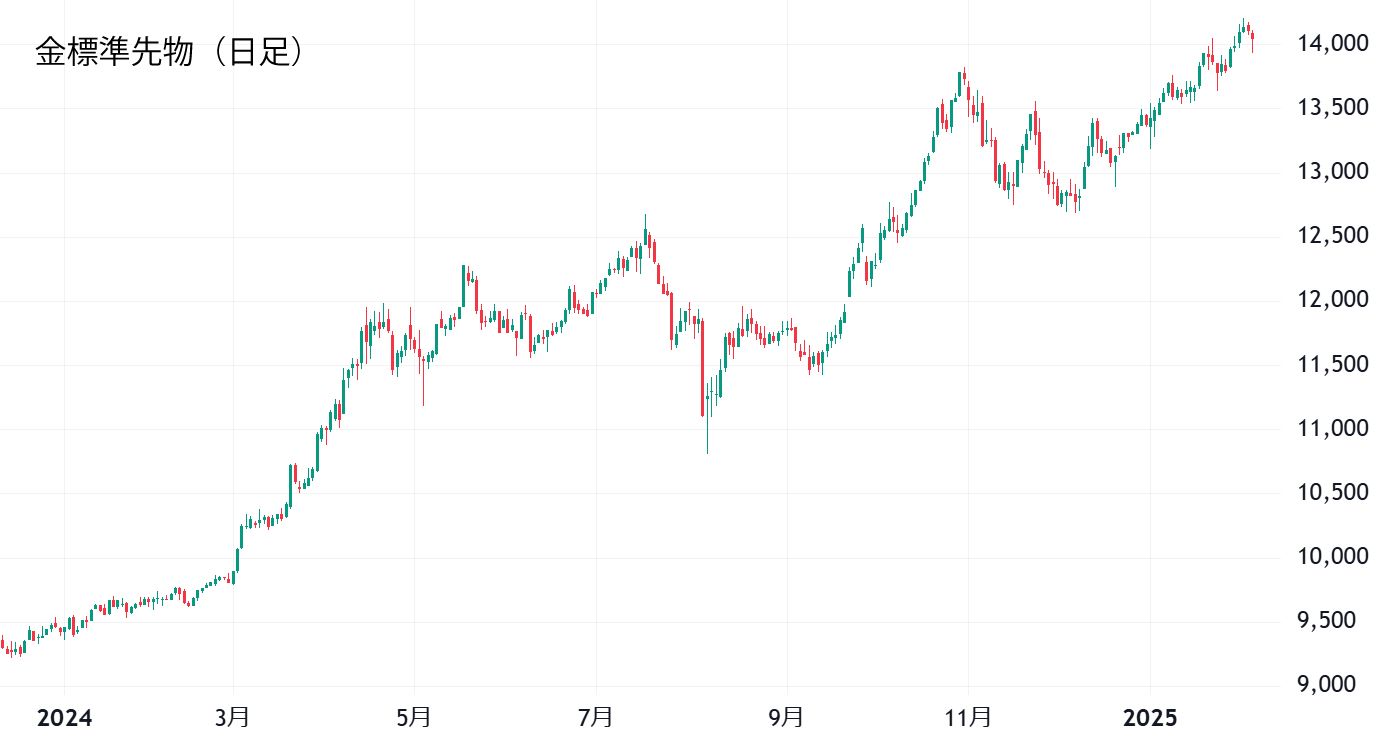Click the 5月 date axis label
The width and height of the screenshot is (1379, 739).
coord(414,718)
